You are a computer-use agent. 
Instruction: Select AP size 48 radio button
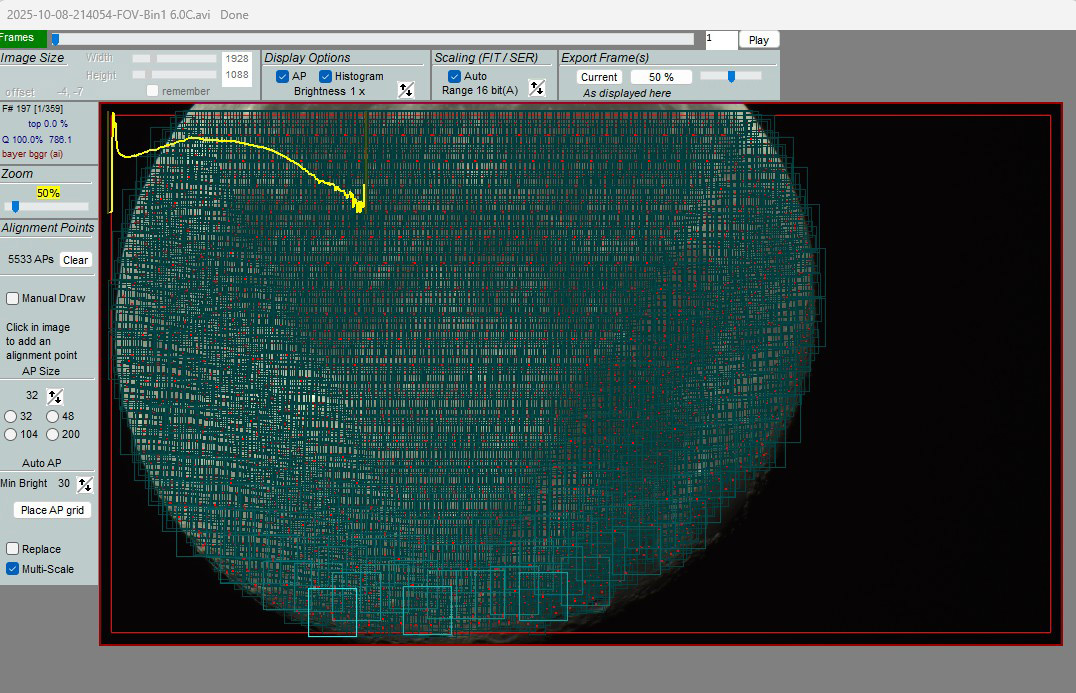(x=52, y=416)
